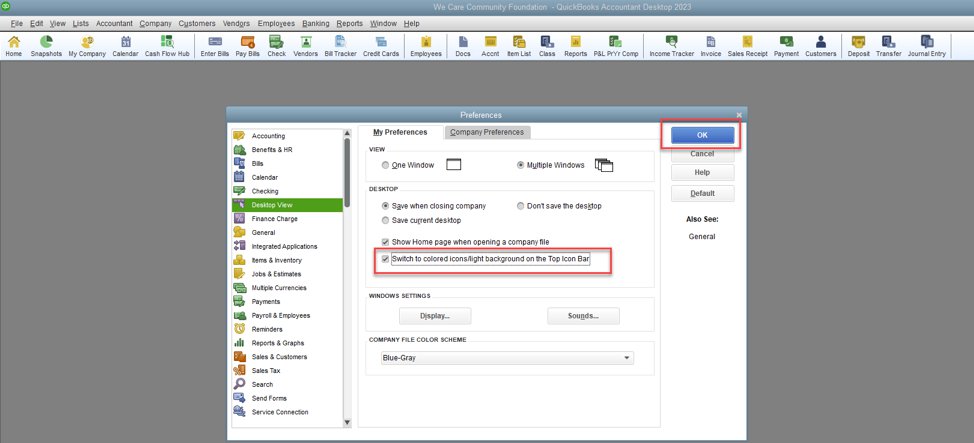974x443 pixels.
Task: Select the One Window radio button
Action: (x=386, y=165)
